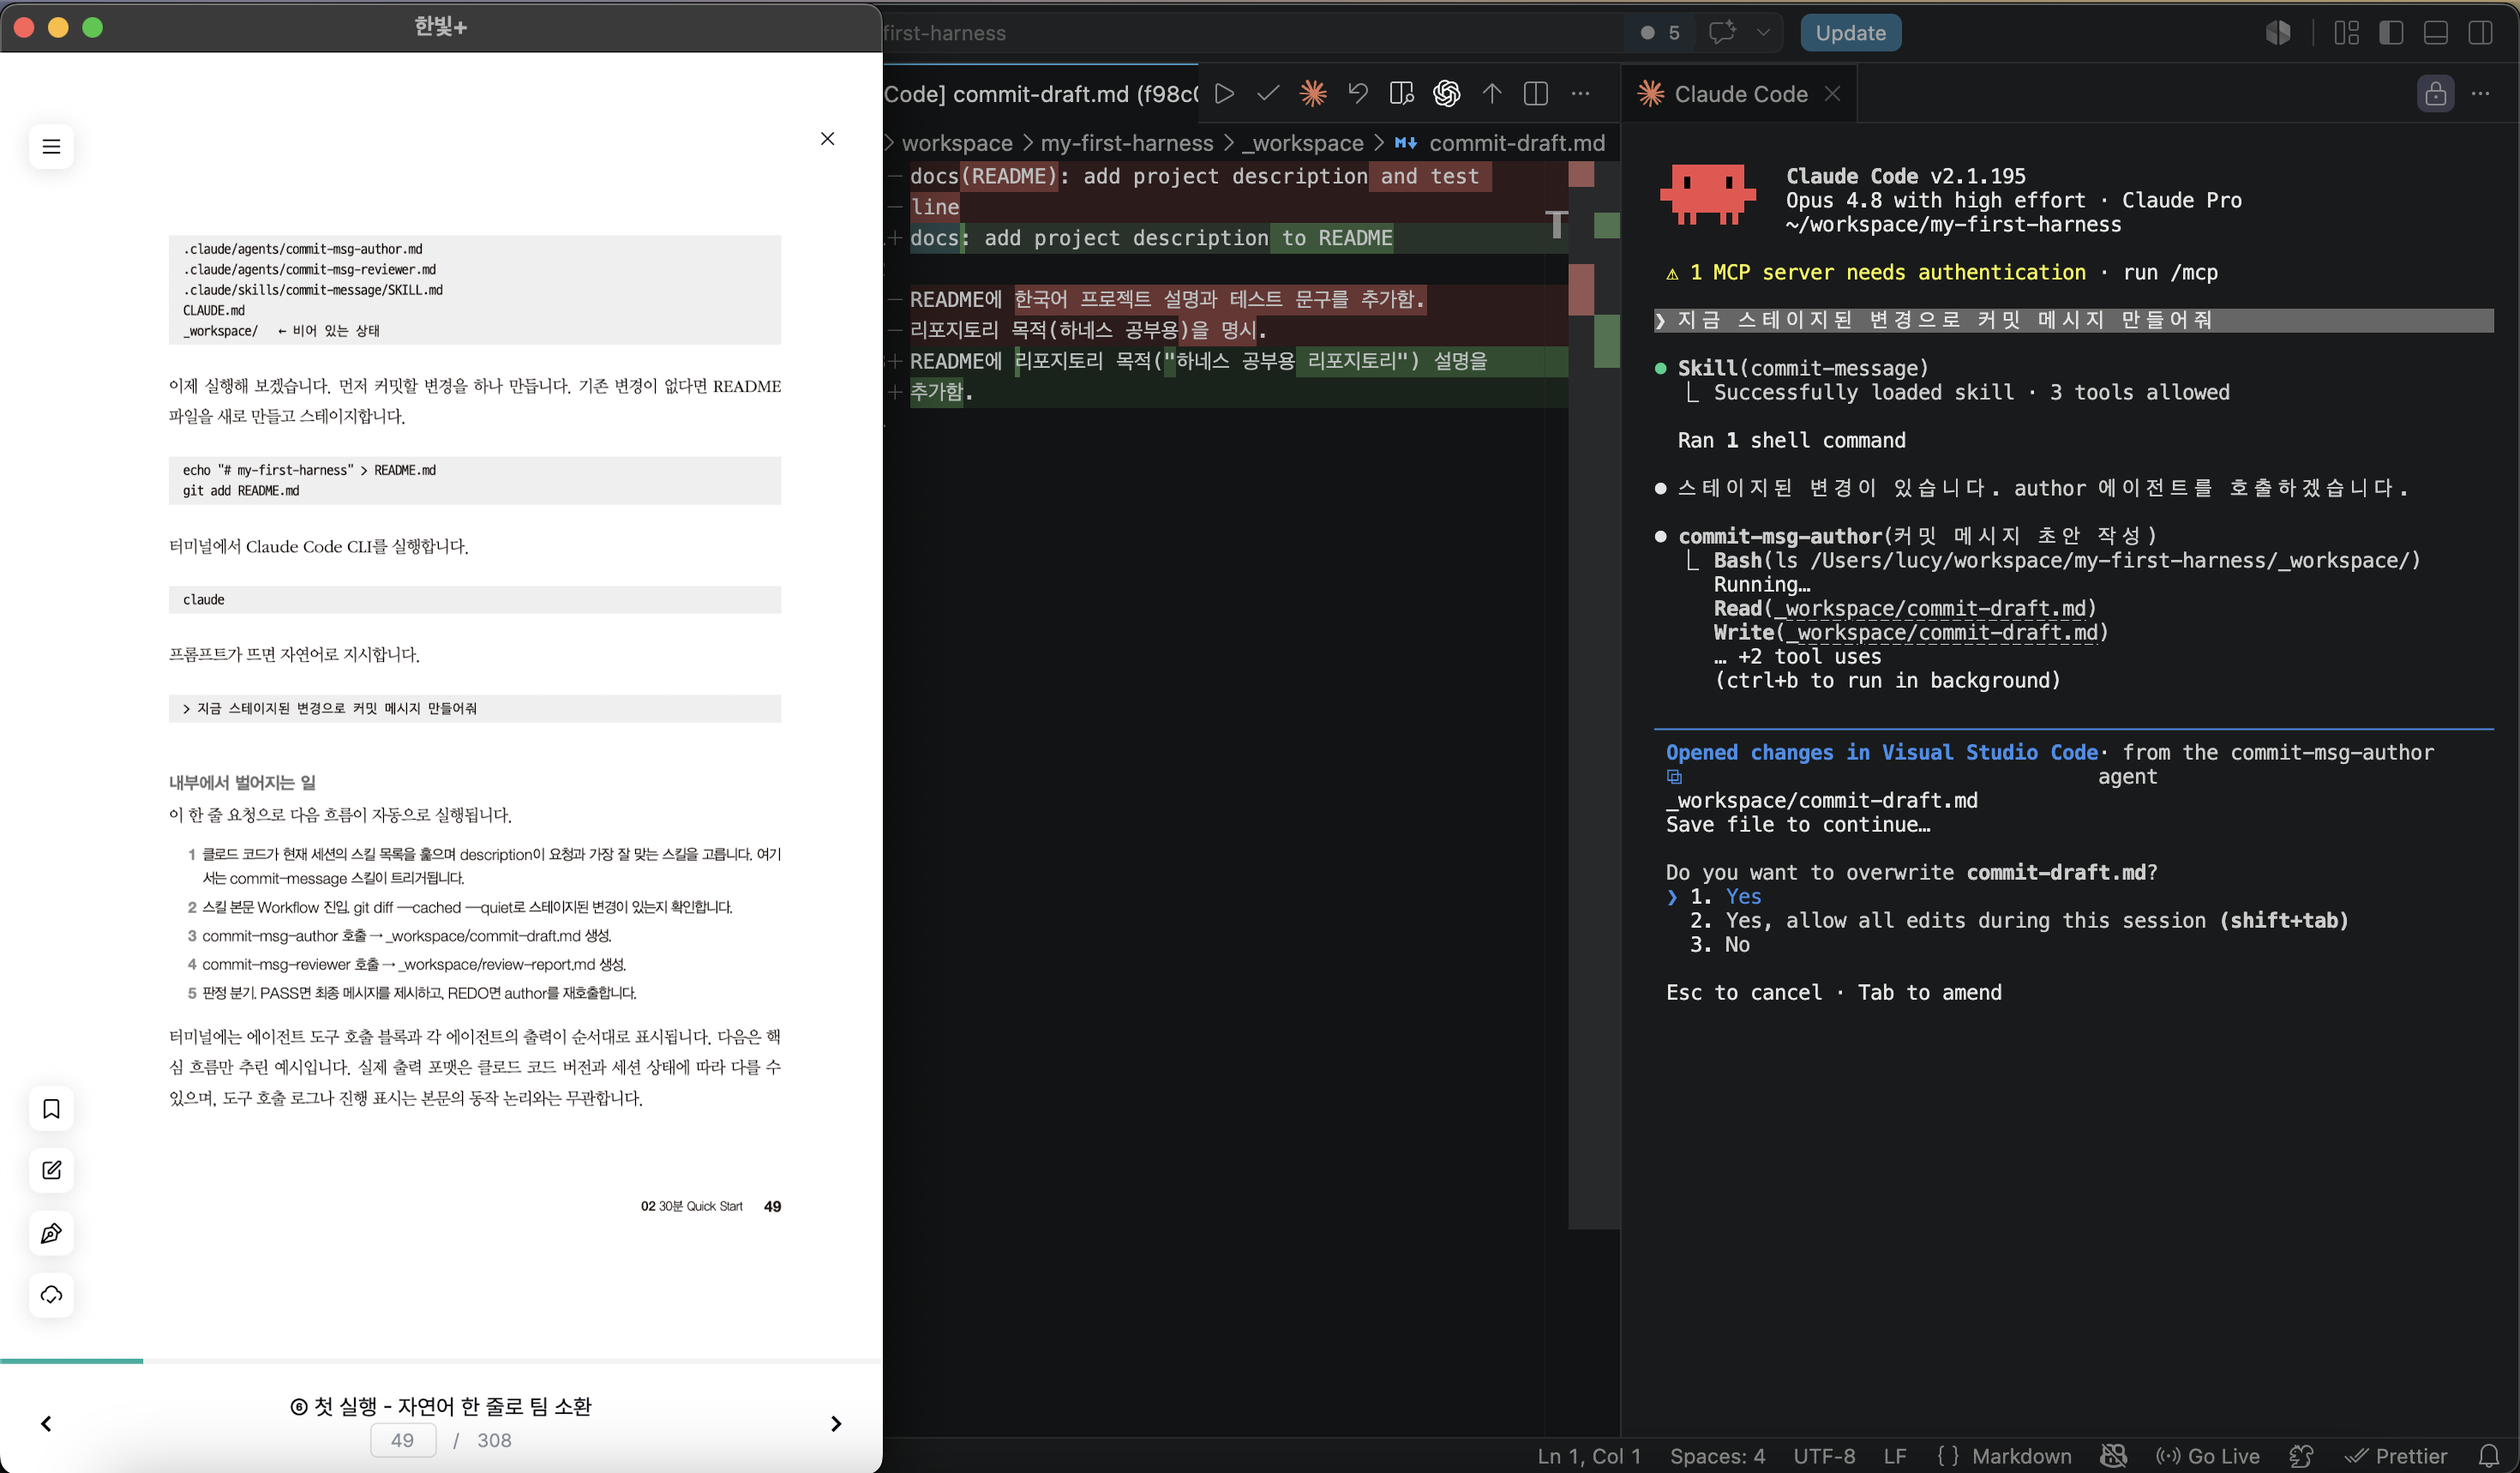
Task: Open the chat sparkle icon in title bar
Action: pyautogui.click(x=1722, y=33)
